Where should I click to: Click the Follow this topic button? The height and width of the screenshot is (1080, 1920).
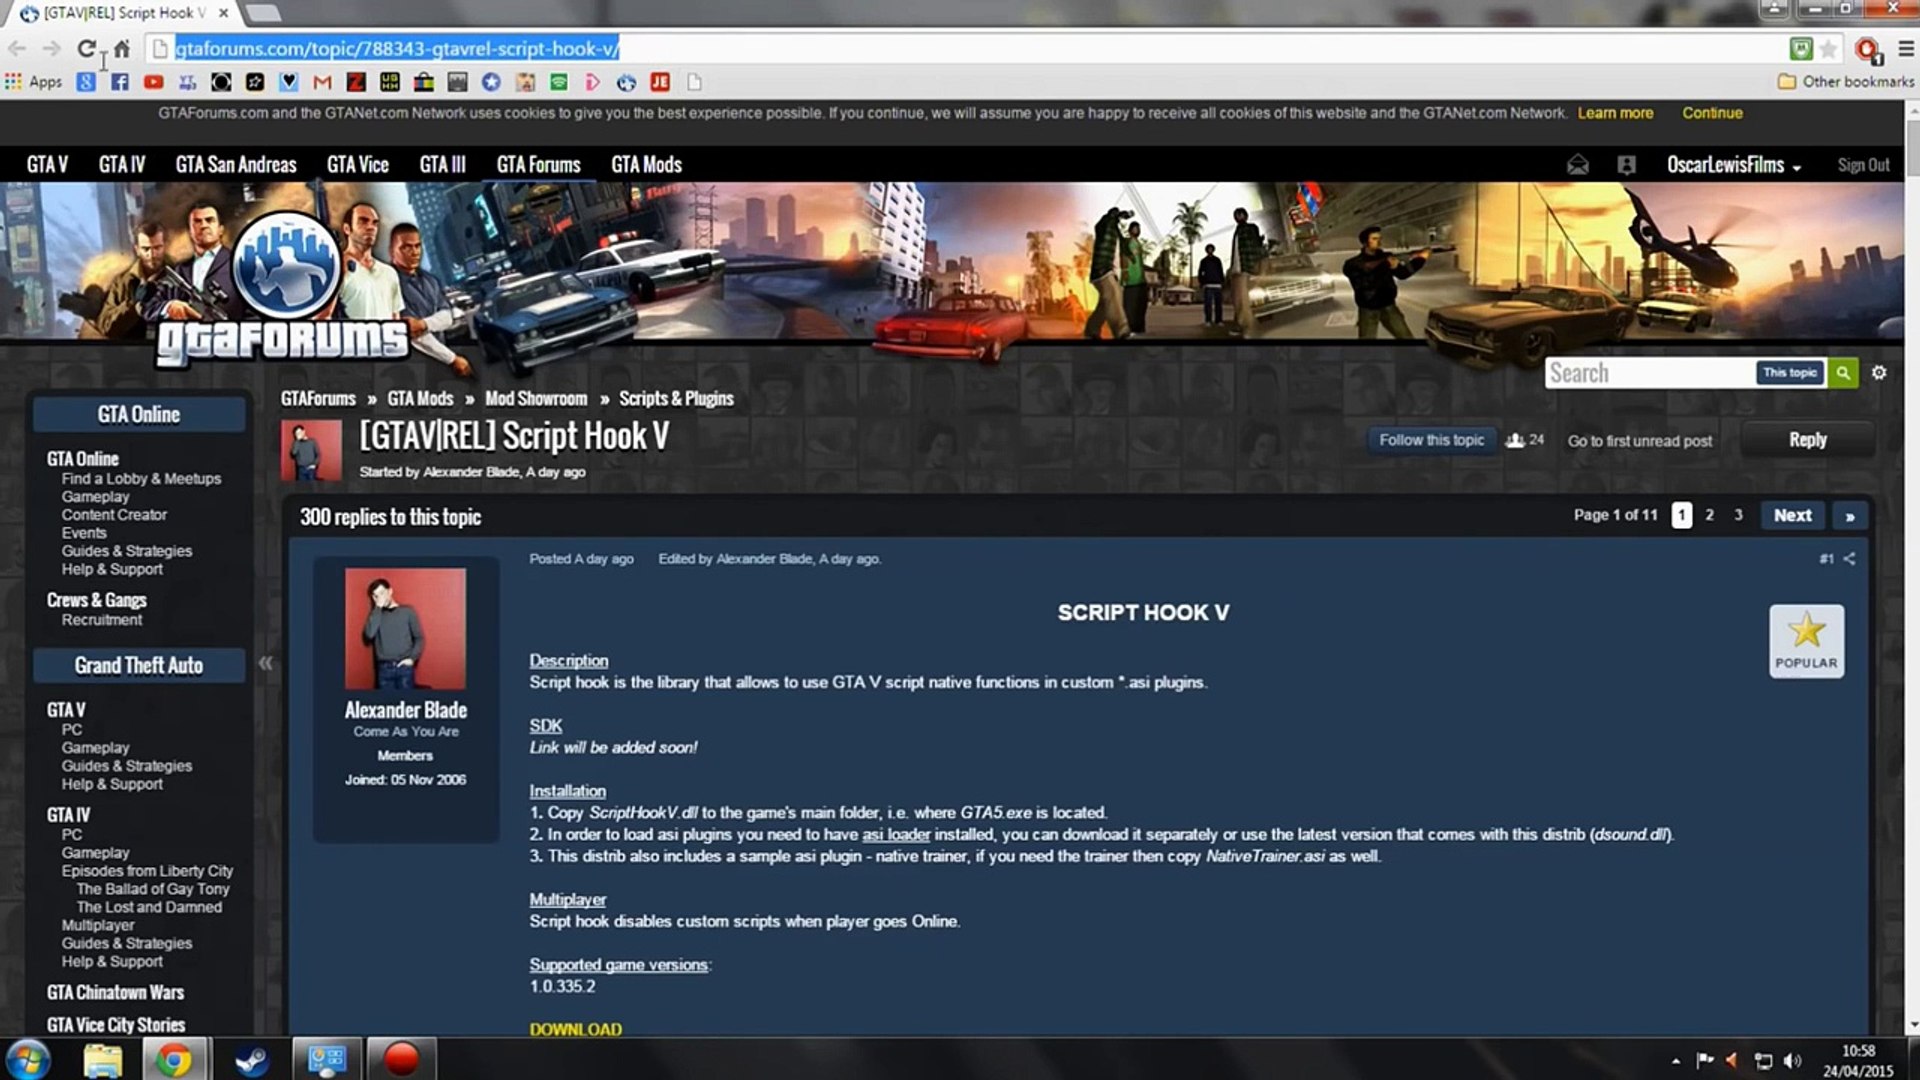[1431, 440]
